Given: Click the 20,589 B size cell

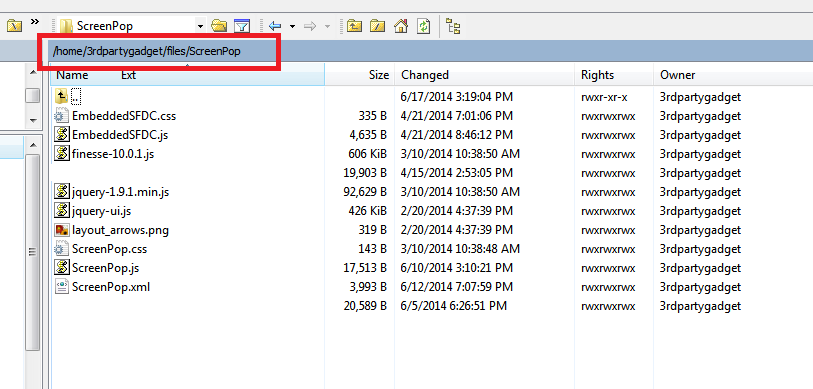Looking at the screenshot, I should point(366,306).
